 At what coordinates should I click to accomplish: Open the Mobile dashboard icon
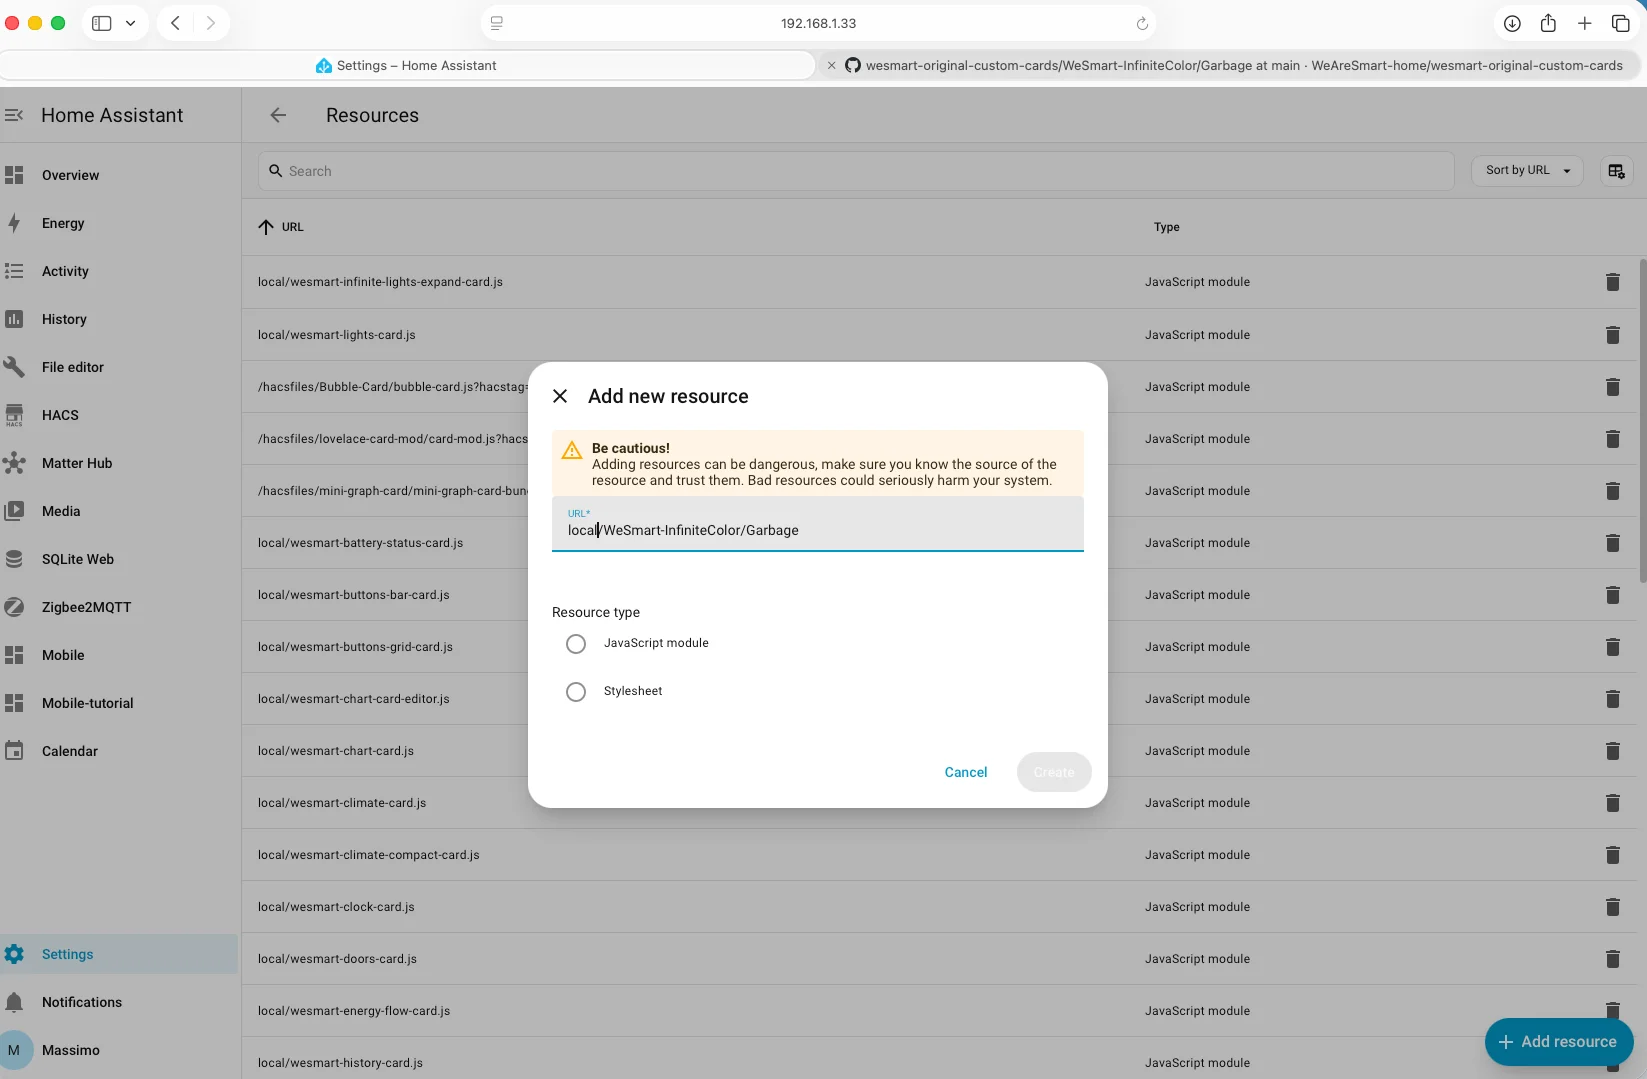point(14,655)
